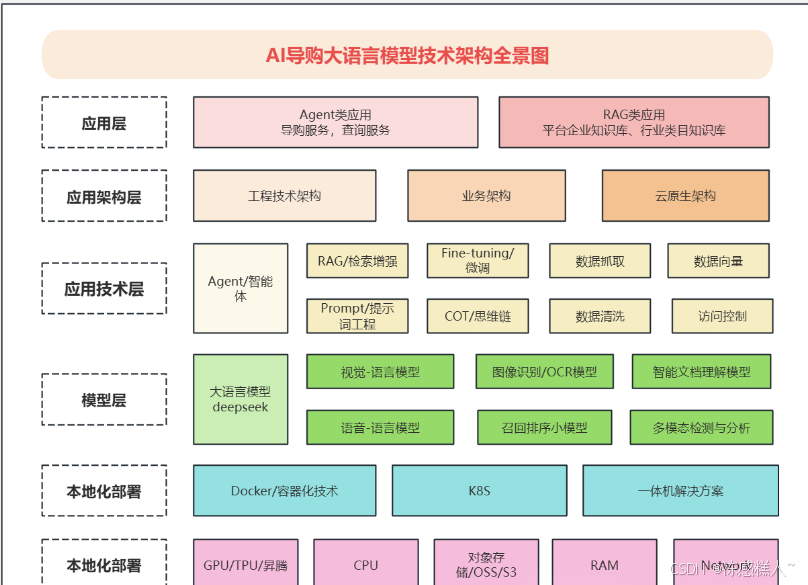
Task: Click the 模型层 label on the left
Action: (x=103, y=399)
